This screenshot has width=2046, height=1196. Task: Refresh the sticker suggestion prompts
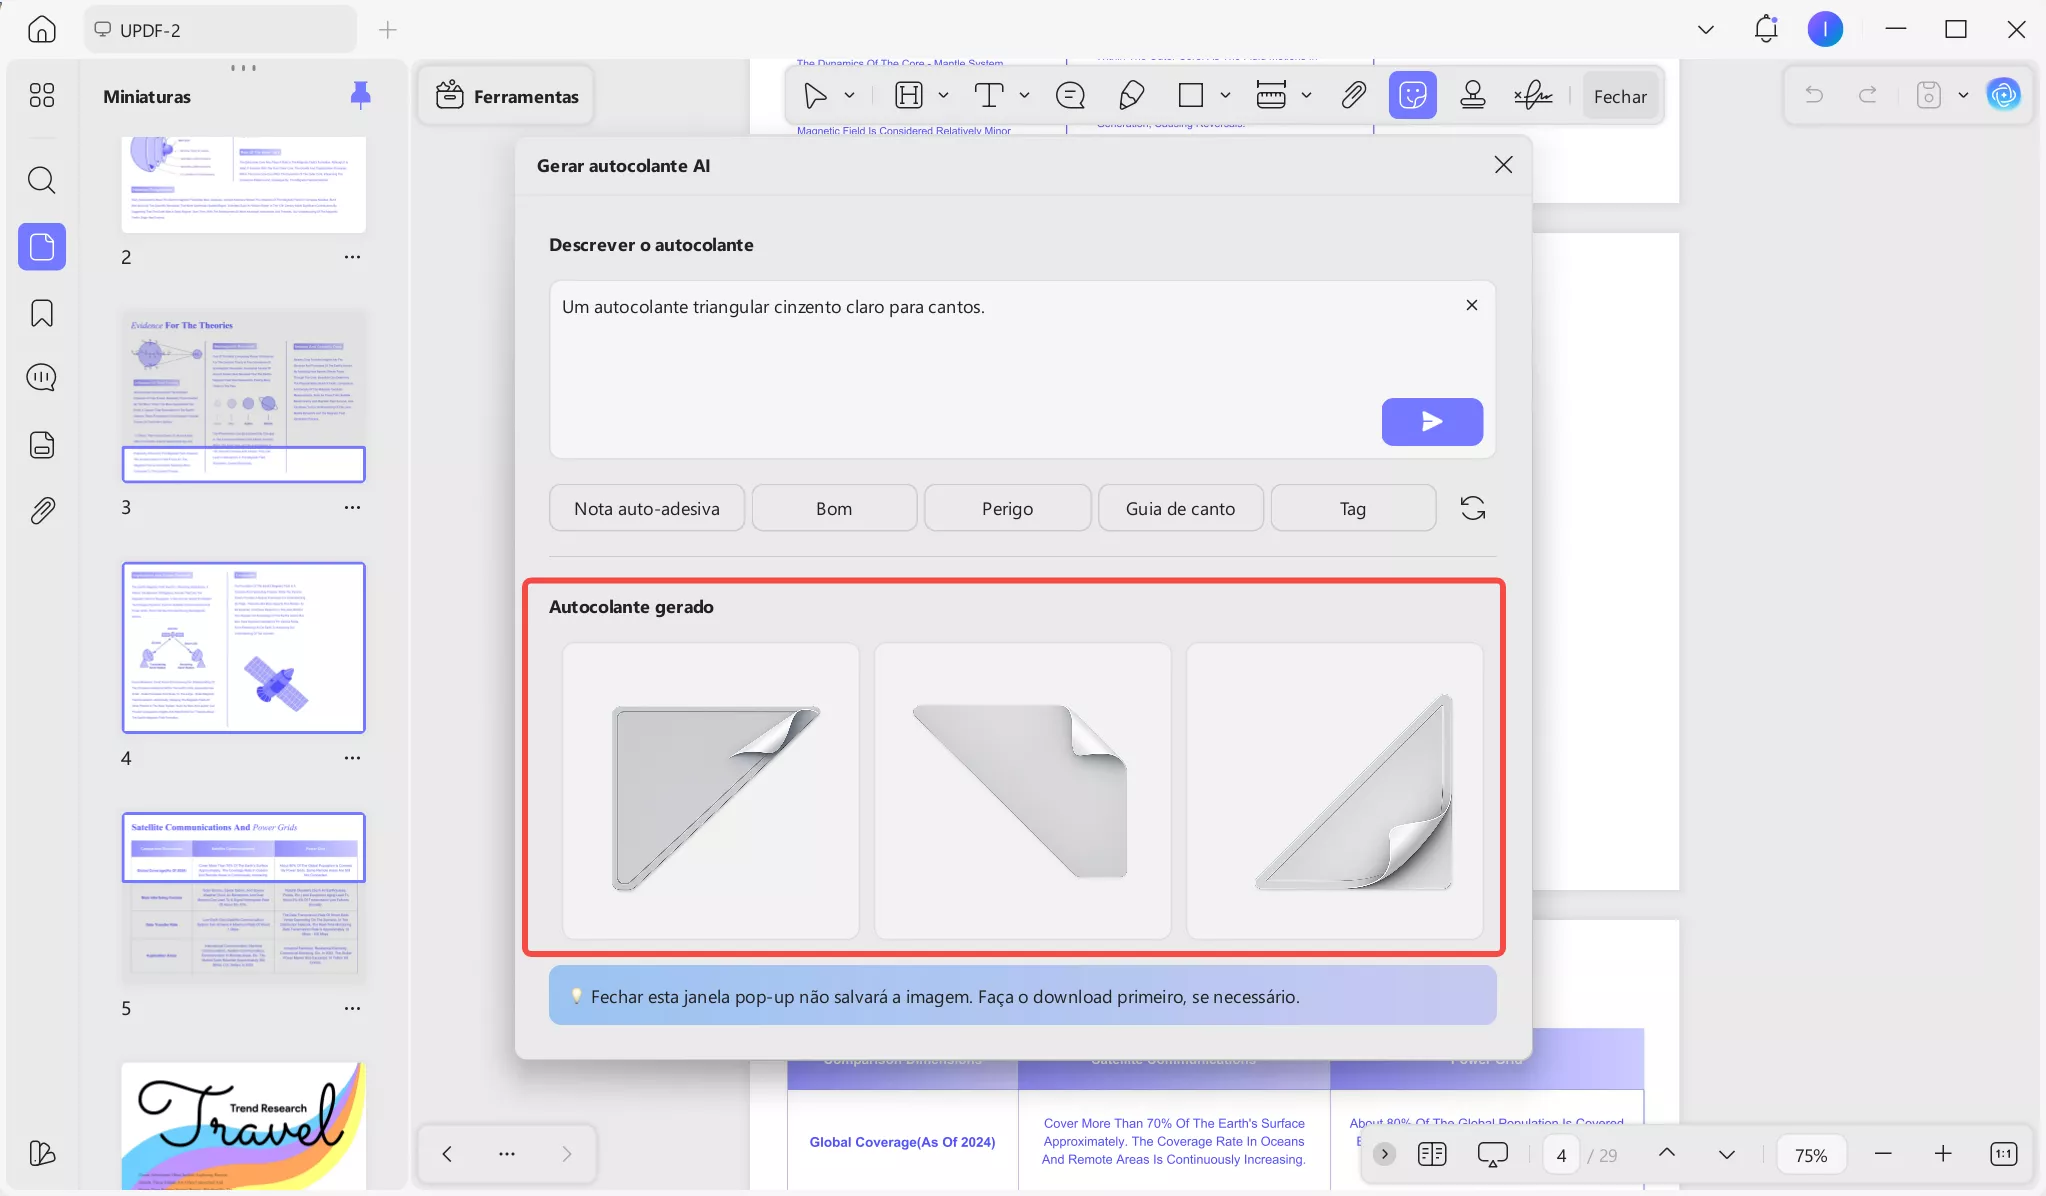tap(1472, 508)
